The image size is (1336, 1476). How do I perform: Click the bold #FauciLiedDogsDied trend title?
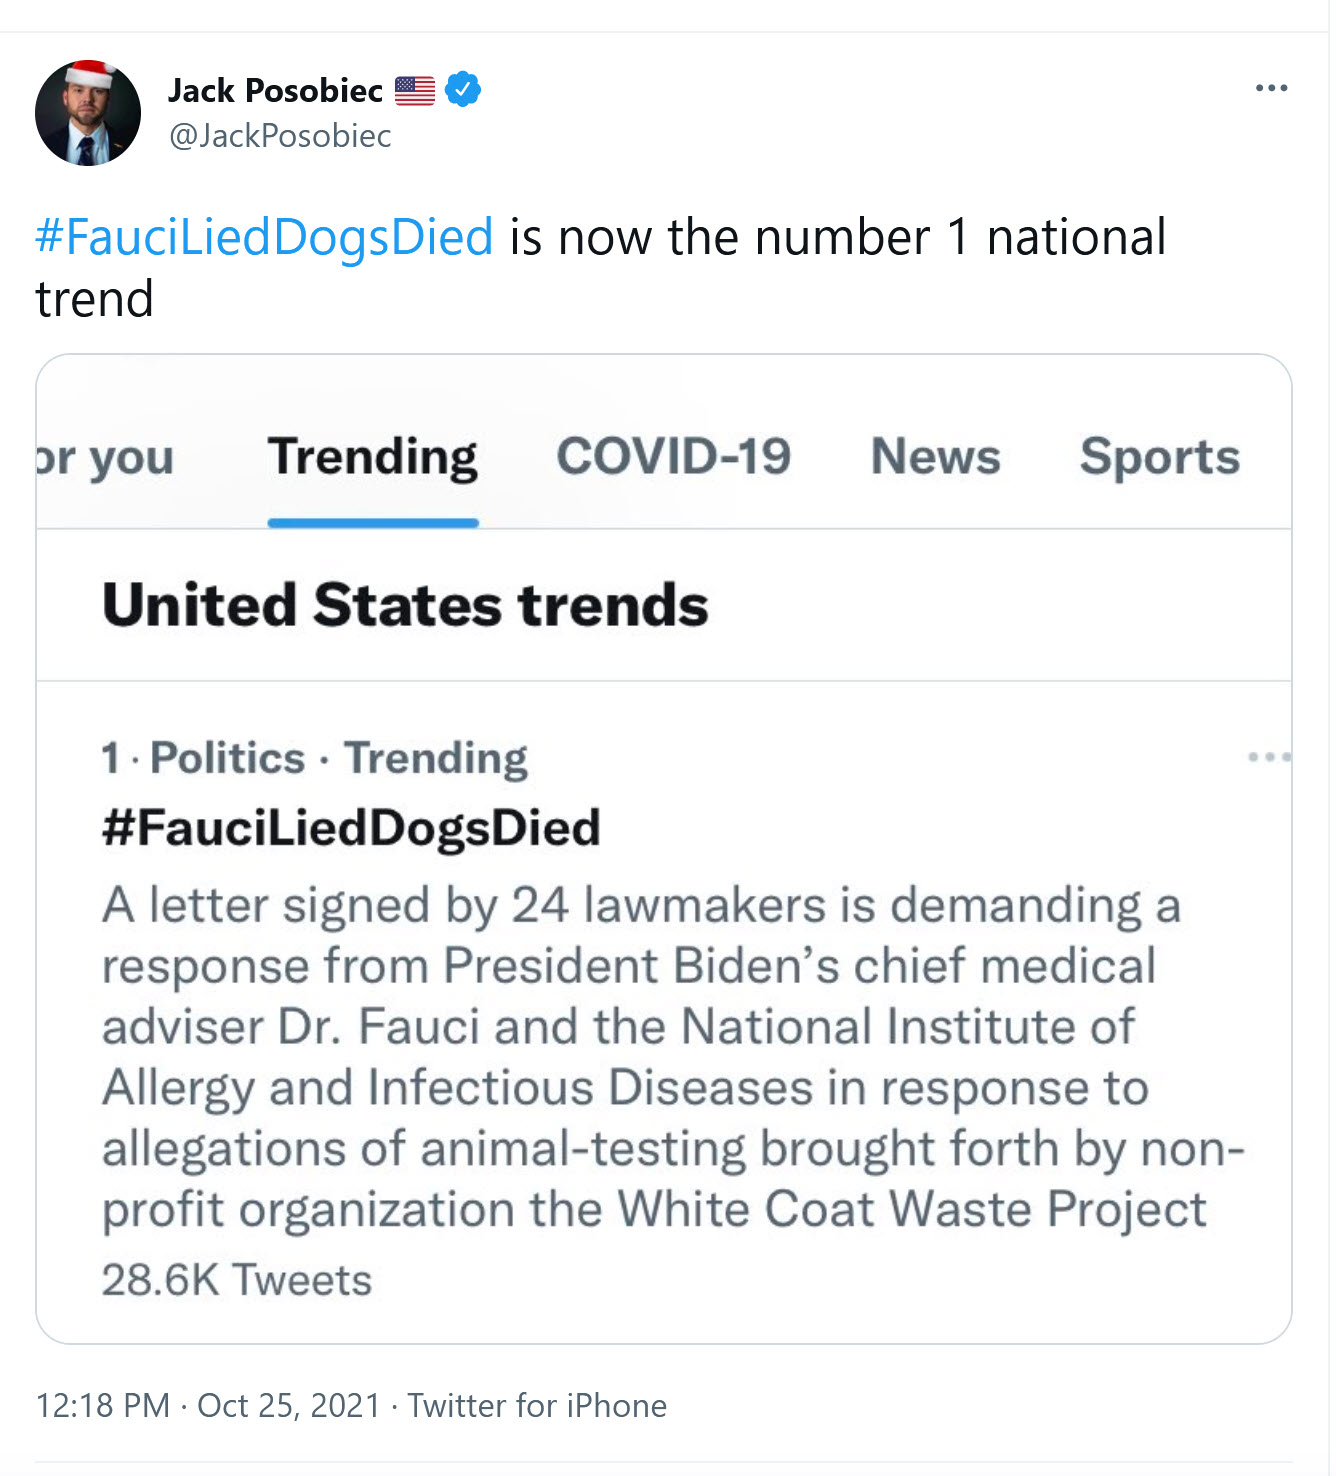tap(351, 828)
